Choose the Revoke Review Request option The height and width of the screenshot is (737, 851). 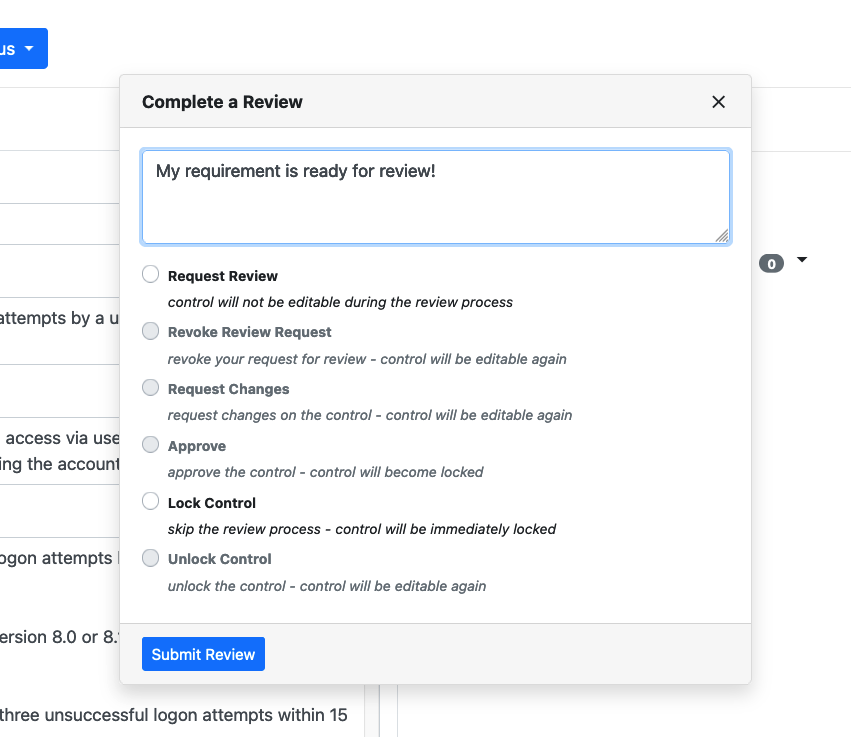(150, 331)
